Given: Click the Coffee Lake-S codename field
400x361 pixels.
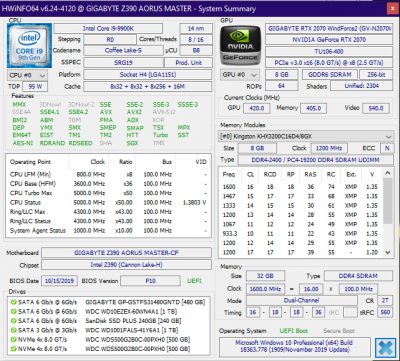Looking at the screenshot, I should pyautogui.click(x=123, y=51).
